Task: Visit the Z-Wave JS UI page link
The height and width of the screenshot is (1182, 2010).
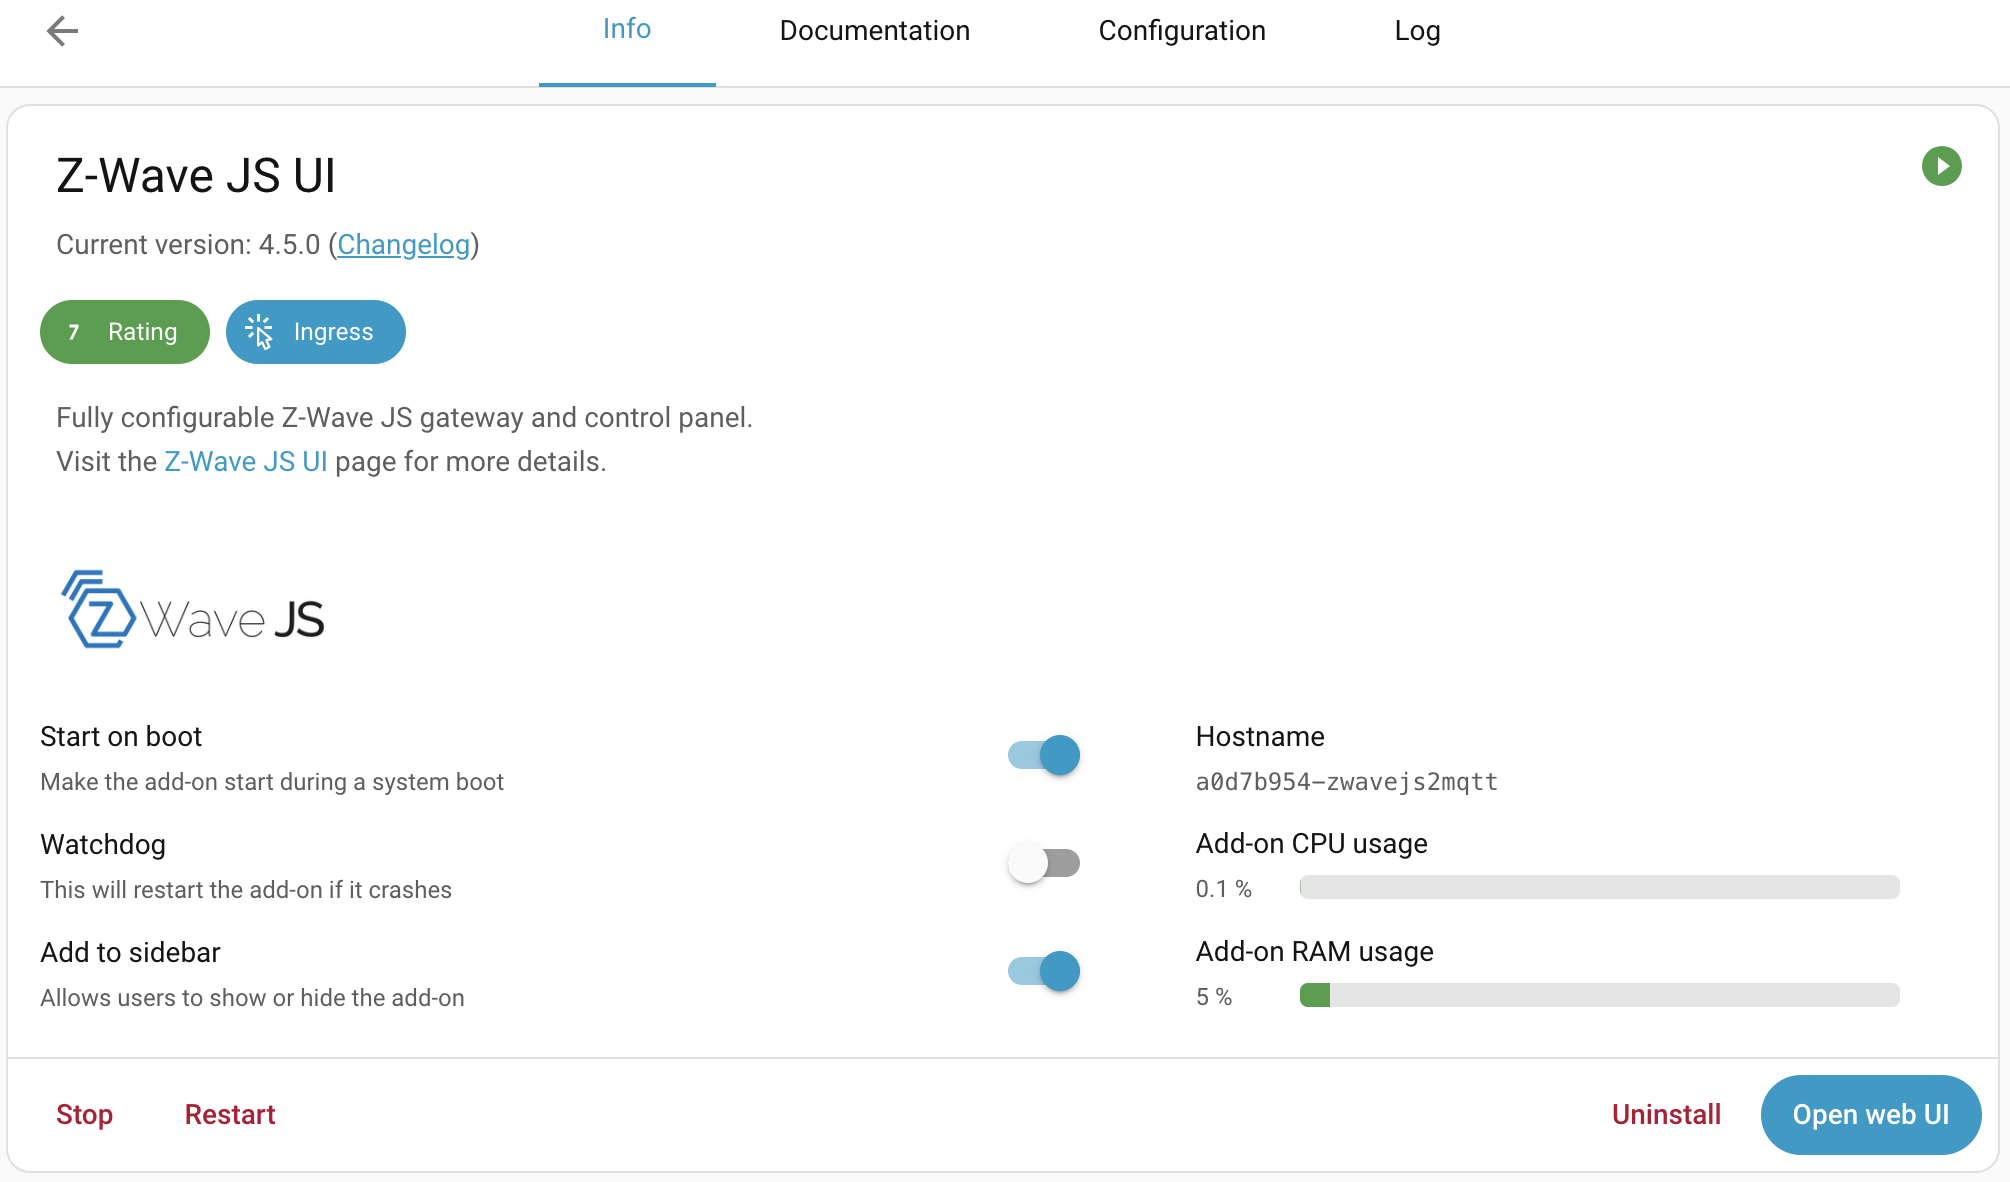Action: click(246, 462)
